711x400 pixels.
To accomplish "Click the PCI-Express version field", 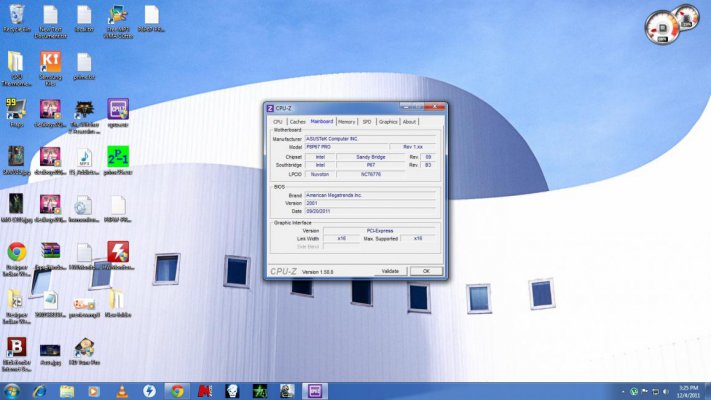I will (380, 230).
